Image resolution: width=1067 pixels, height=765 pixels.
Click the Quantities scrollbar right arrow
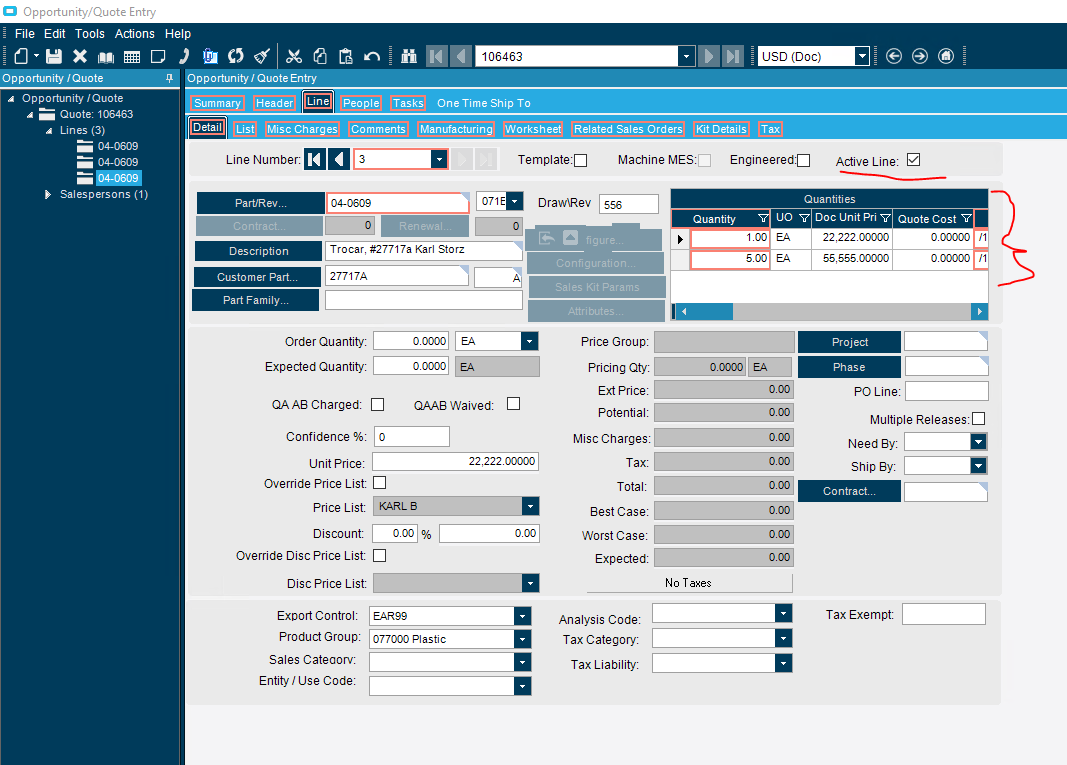tap(979, 312)
